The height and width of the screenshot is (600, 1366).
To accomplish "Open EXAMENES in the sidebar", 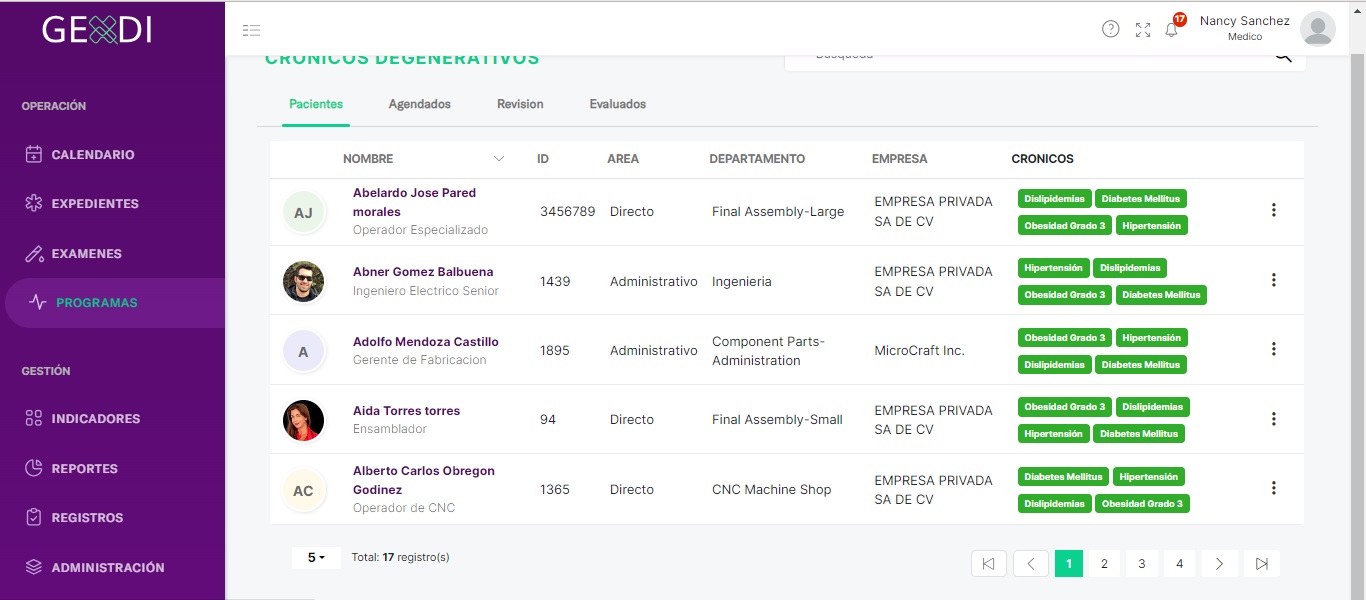I will (x=87, y=254).
